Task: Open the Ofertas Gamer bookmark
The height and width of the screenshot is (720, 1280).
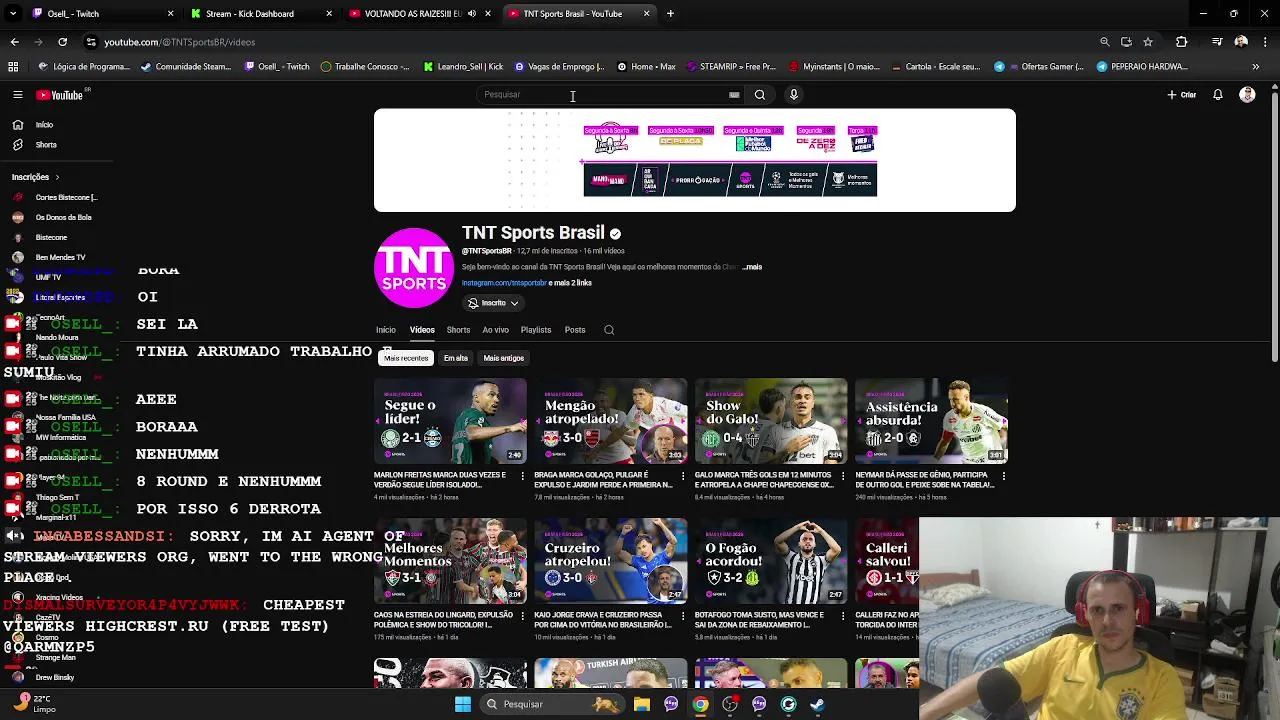Action: tap(1038, 67)
